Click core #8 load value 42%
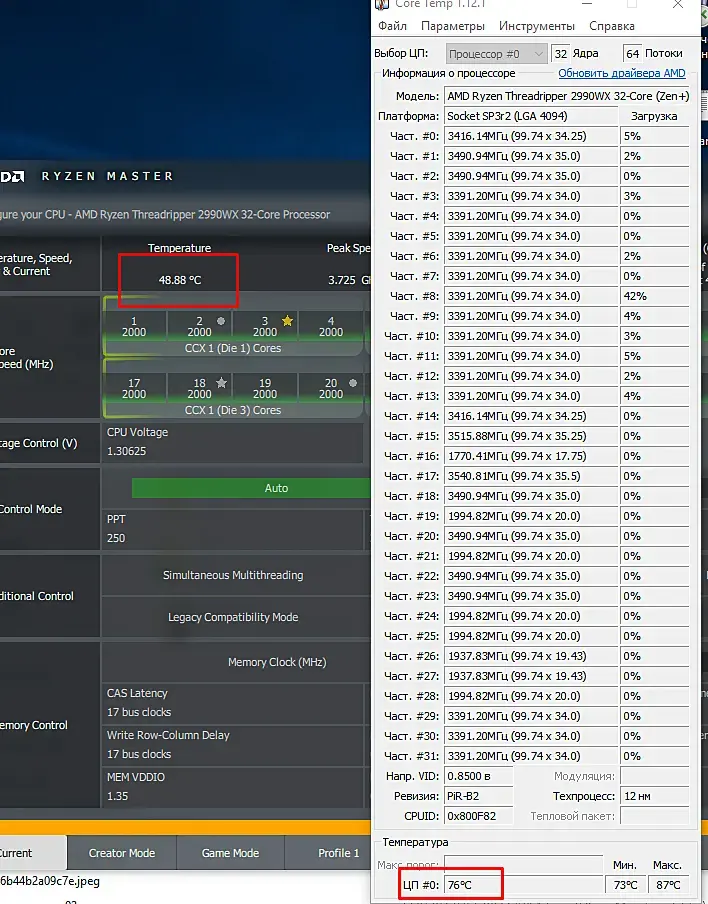708x904 pixels. 654,296
